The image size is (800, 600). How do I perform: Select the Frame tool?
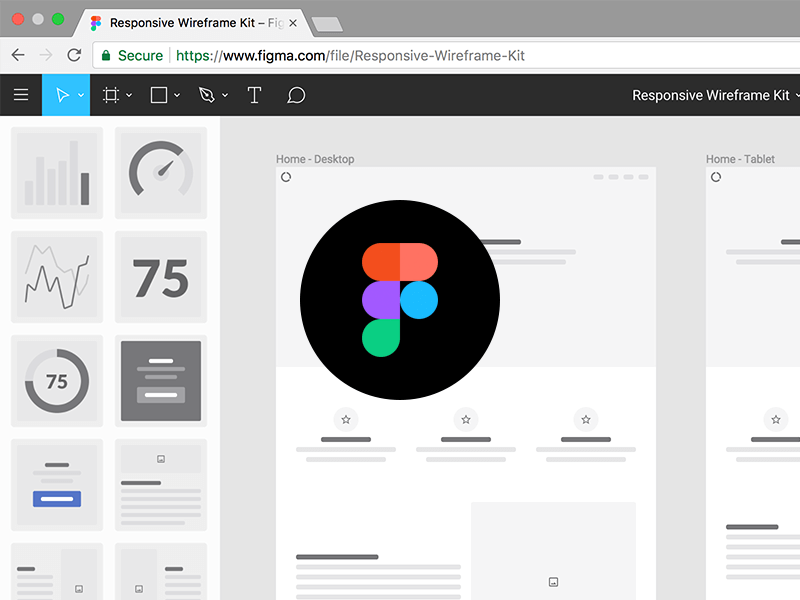[x=111, y=95]
